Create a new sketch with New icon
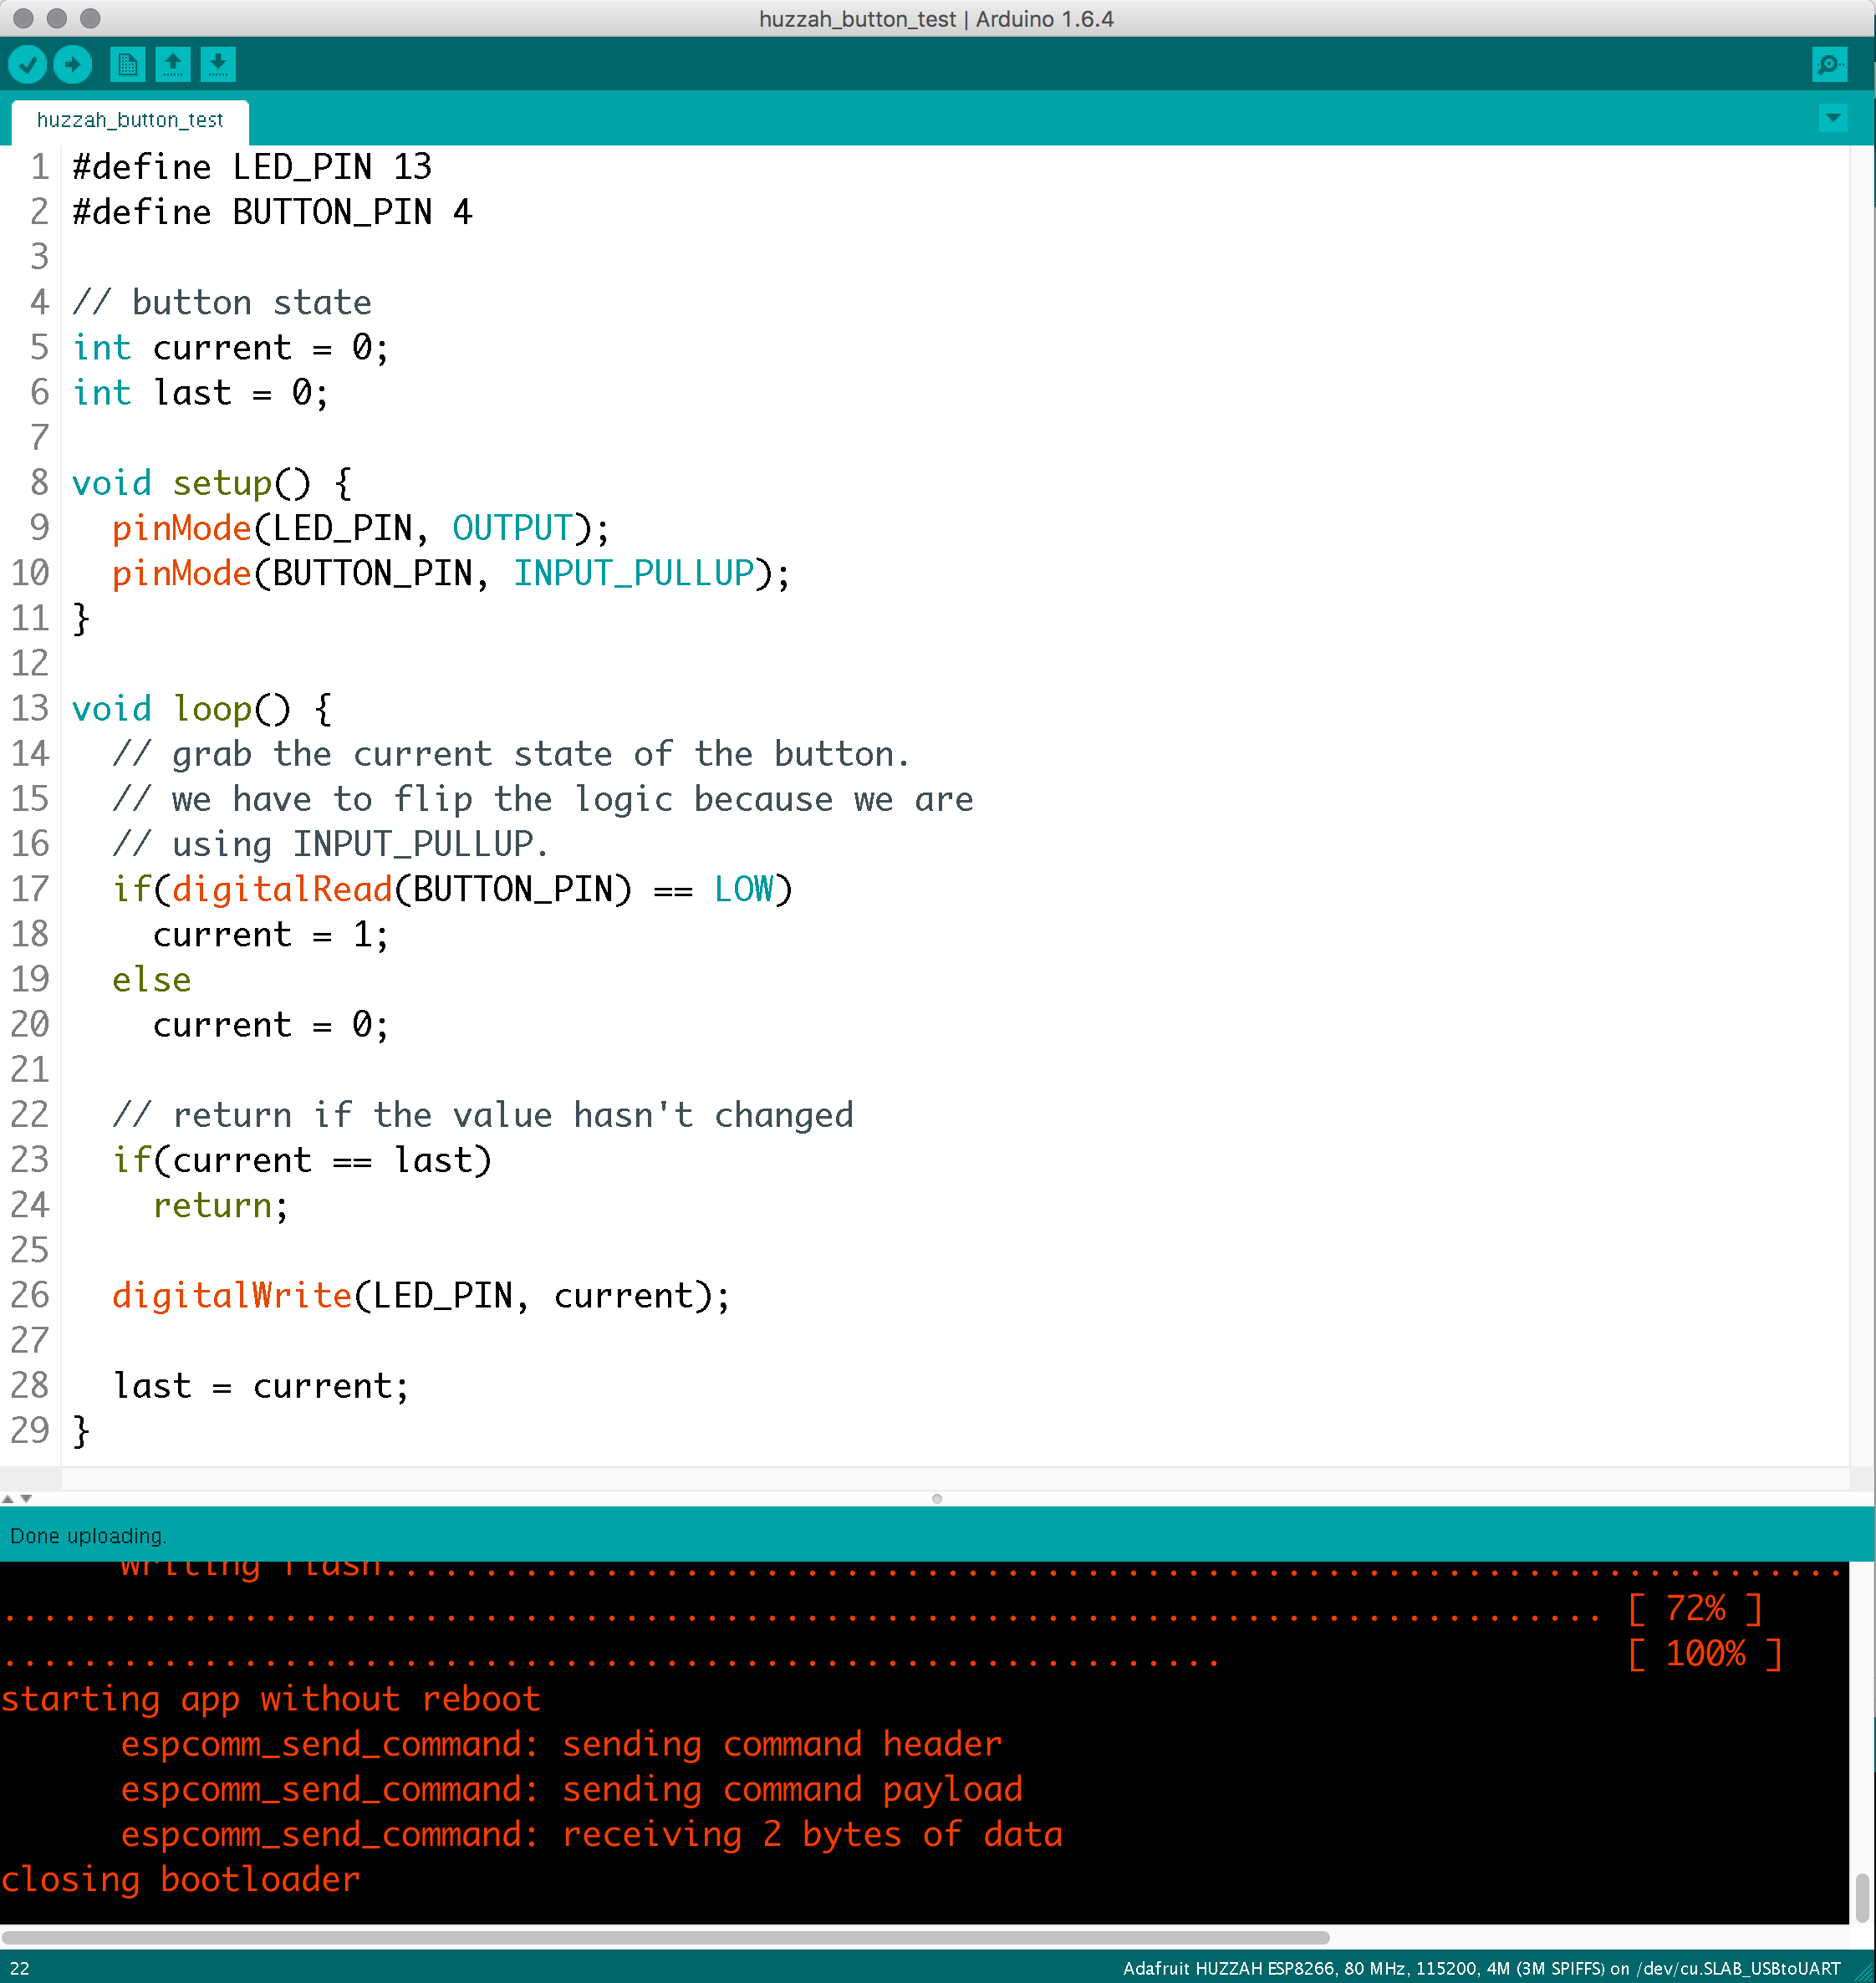Screen dimensions: 1876x1983 click(x=127, y=65)
